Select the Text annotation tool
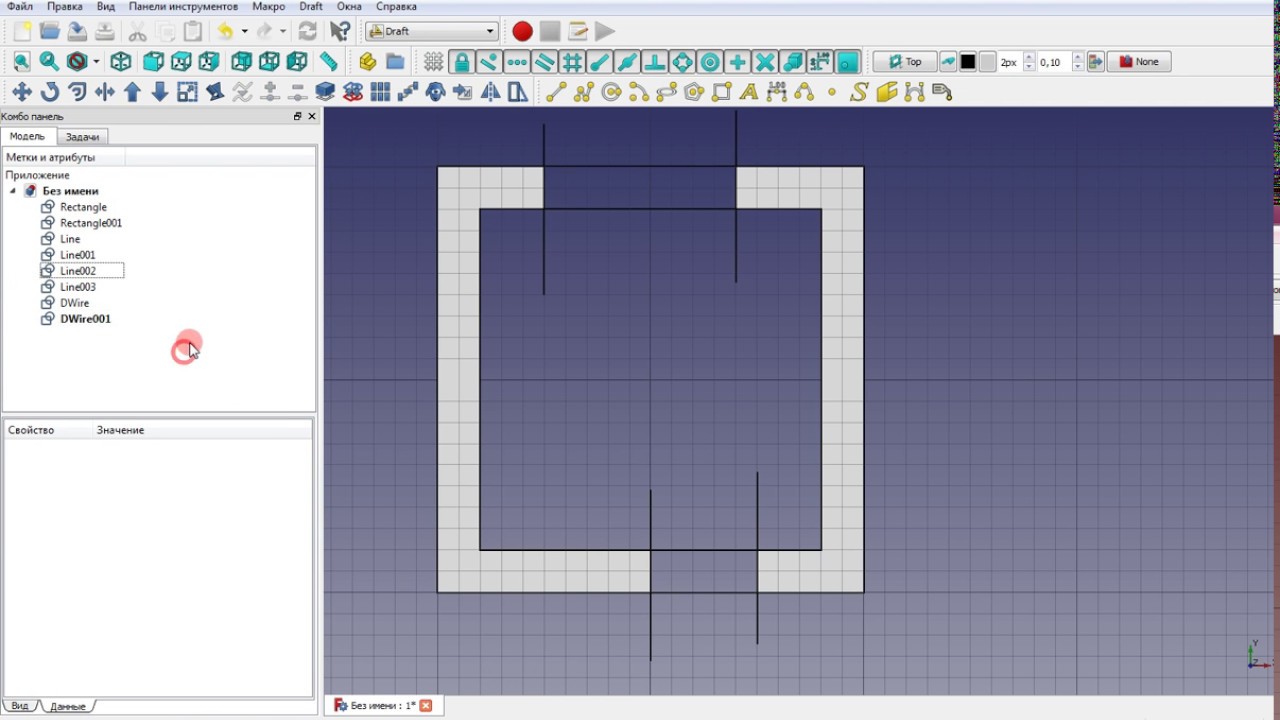Screen dimensions: 1280x720 [x=749, y=92]
